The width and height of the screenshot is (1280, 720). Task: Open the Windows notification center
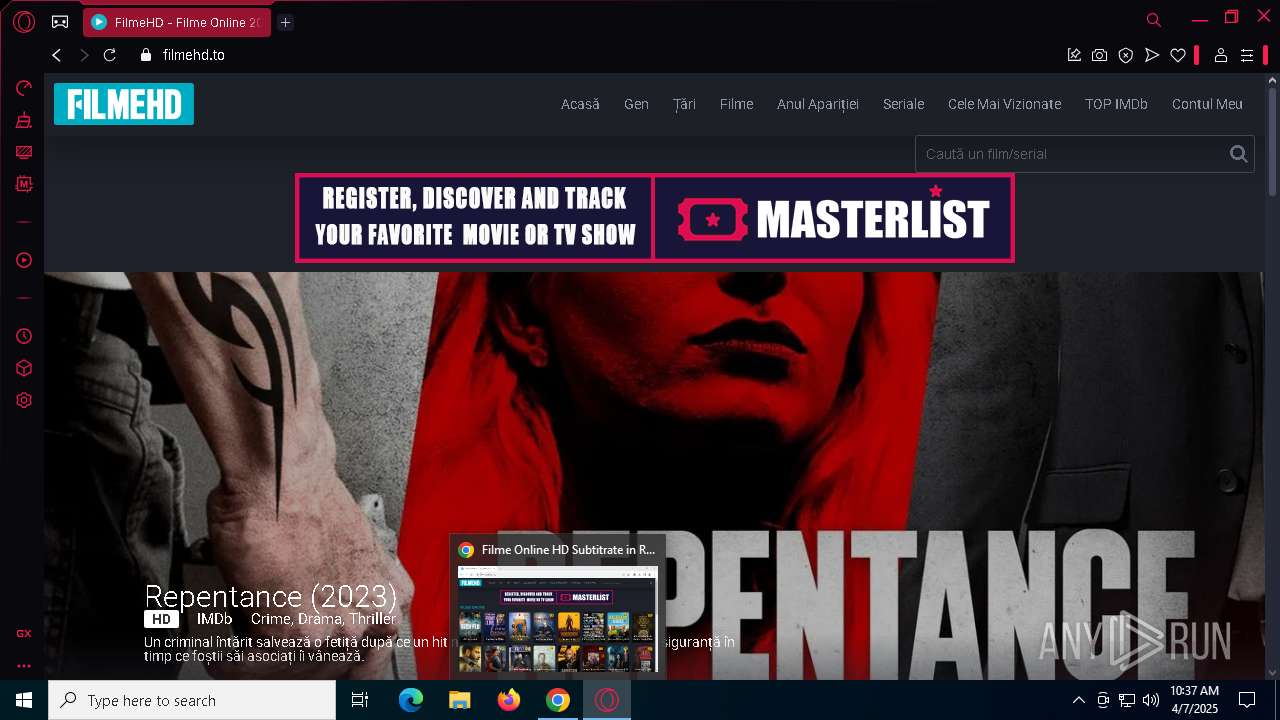(x=1247, y=700)
